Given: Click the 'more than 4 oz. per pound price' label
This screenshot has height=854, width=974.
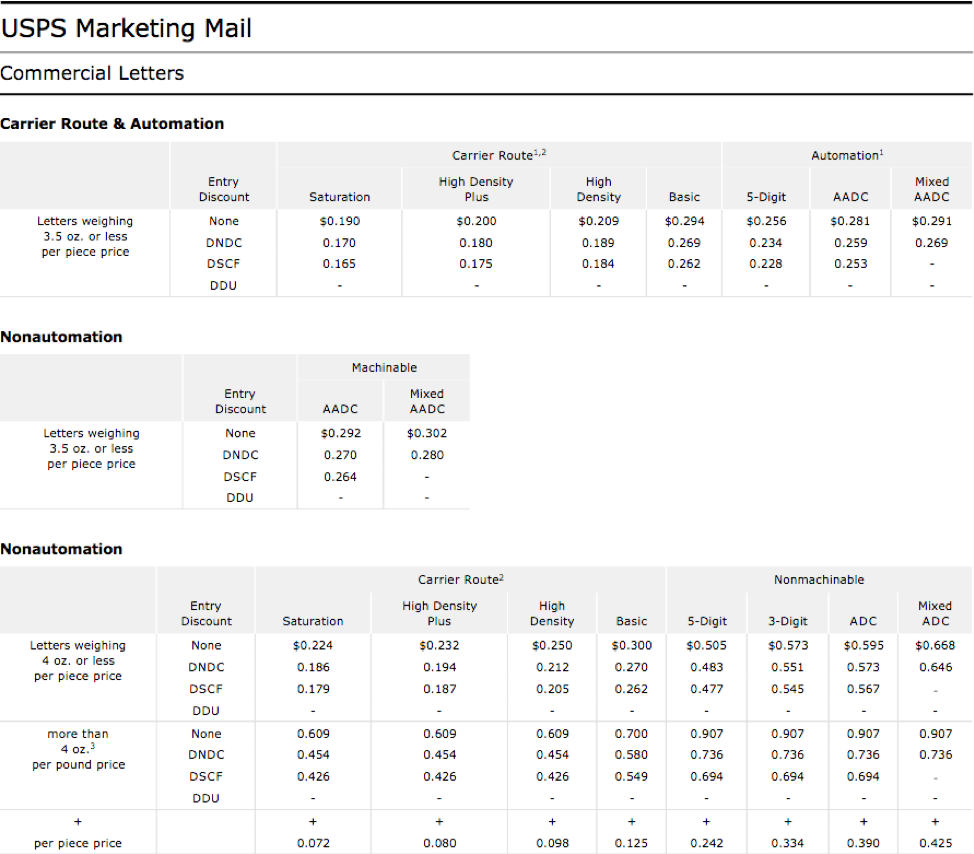Looking at the screenshot, I should pyautogui.click(x=78, y=749).
